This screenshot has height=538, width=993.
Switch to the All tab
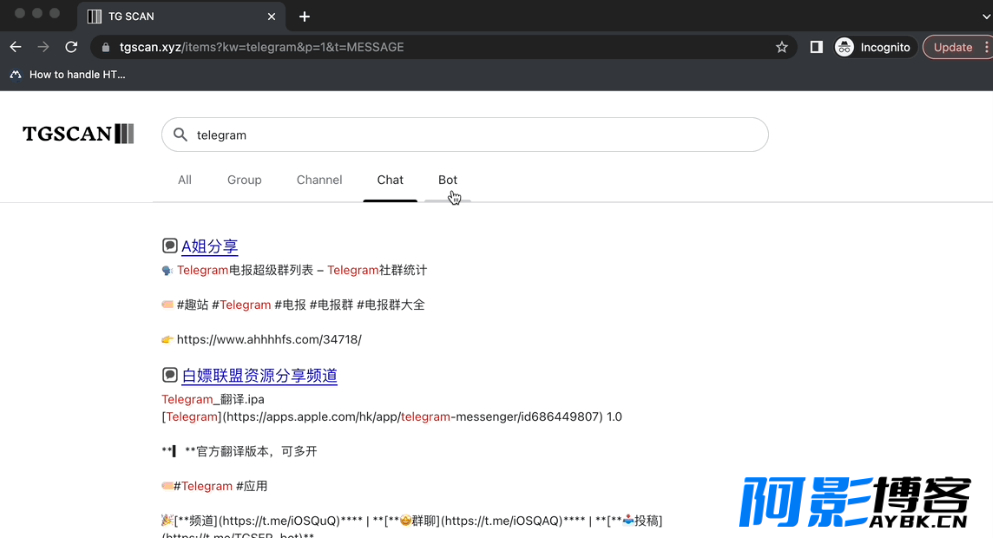(184, 180)
